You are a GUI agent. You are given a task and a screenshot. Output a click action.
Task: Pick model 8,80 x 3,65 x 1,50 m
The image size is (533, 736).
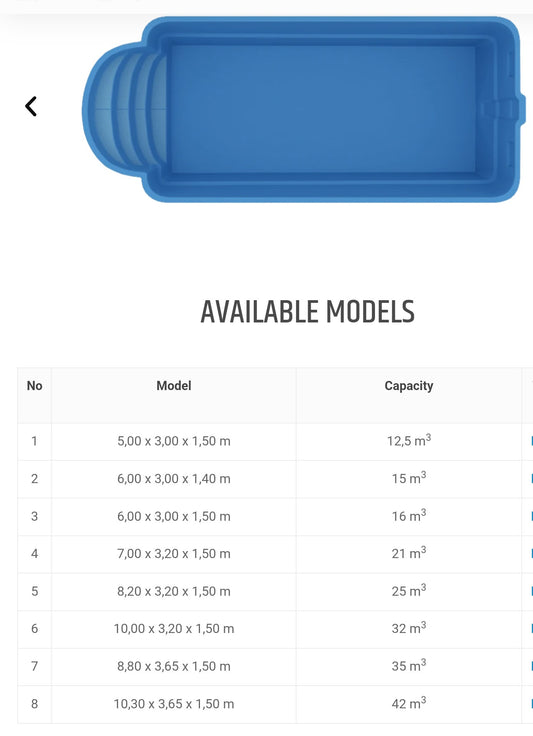click(x=174, y=667)
